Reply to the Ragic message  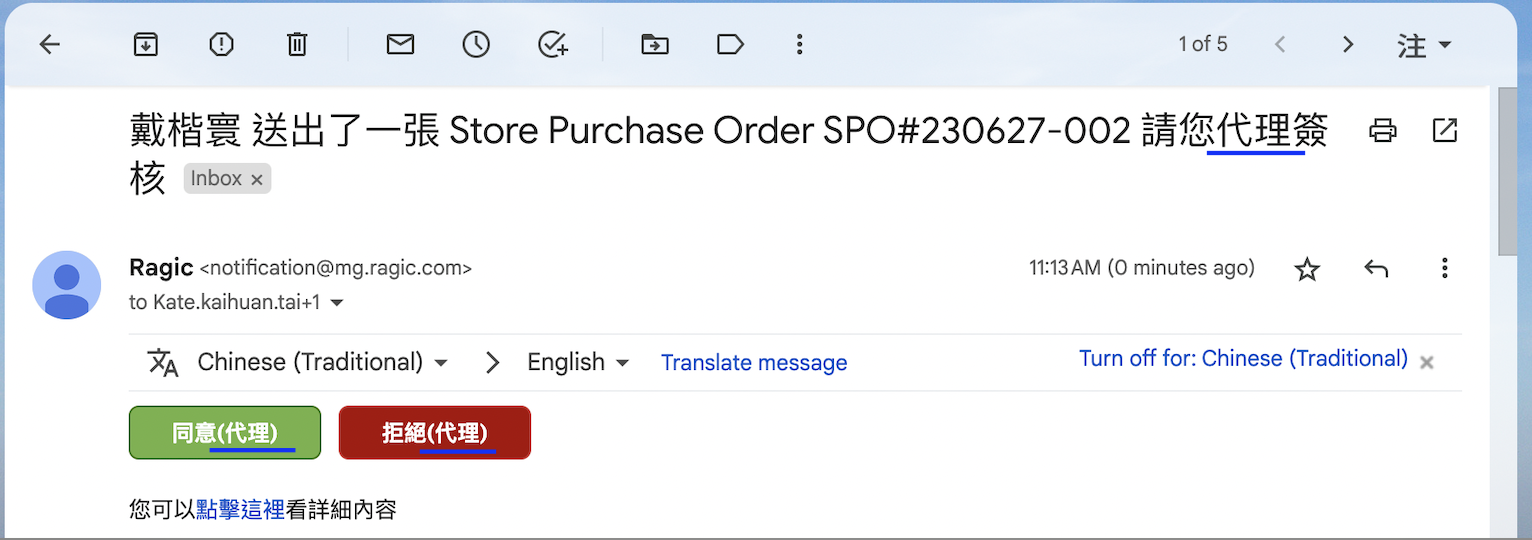tap(1376, 268)
